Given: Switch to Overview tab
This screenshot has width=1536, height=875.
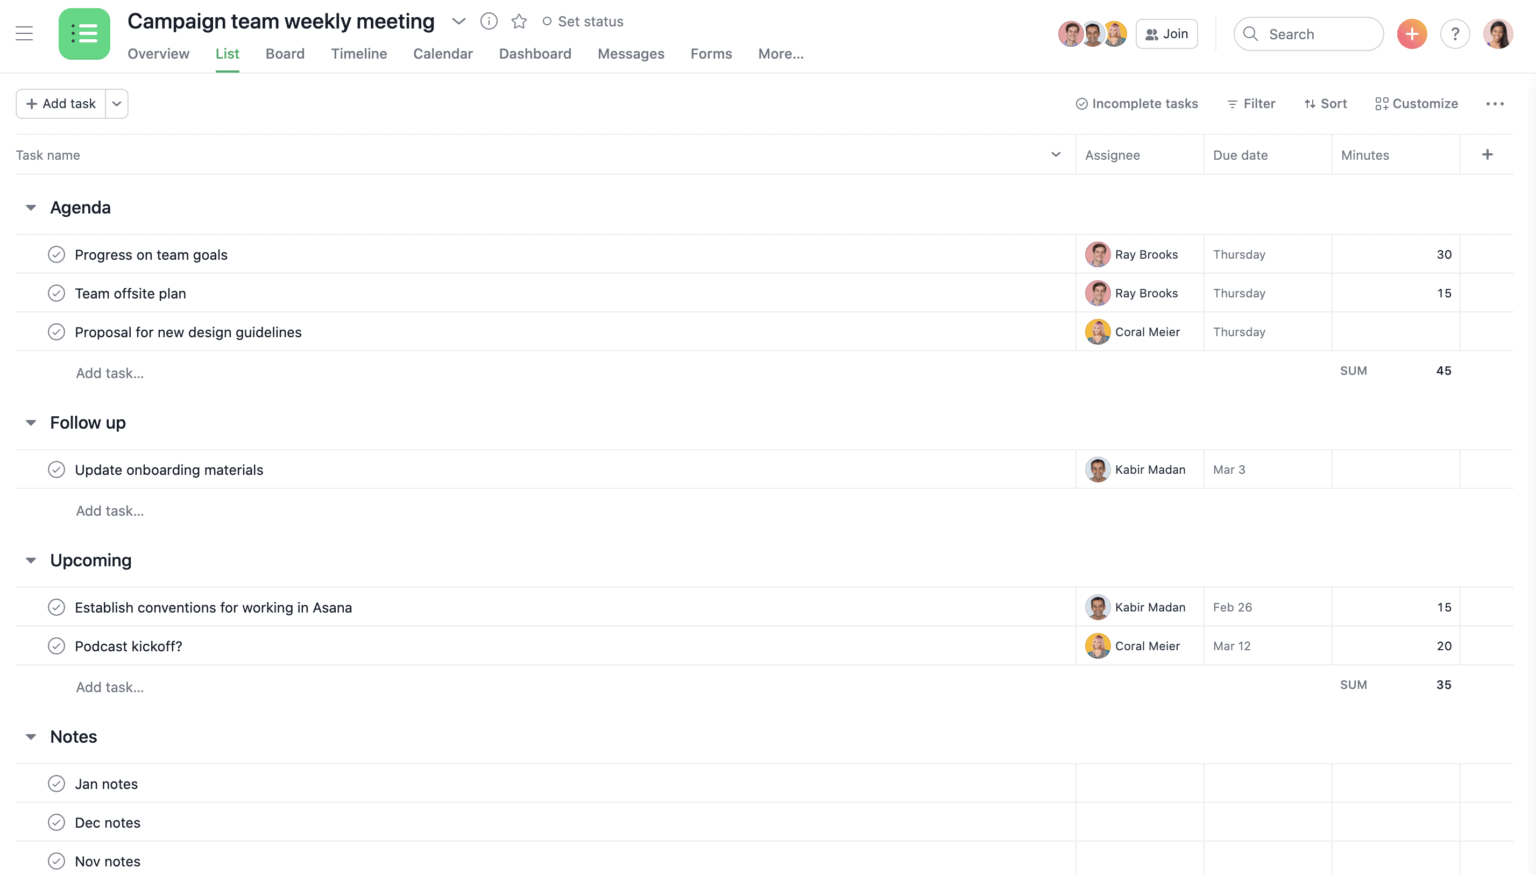Looking at the screenshot, I should (158, 54).
